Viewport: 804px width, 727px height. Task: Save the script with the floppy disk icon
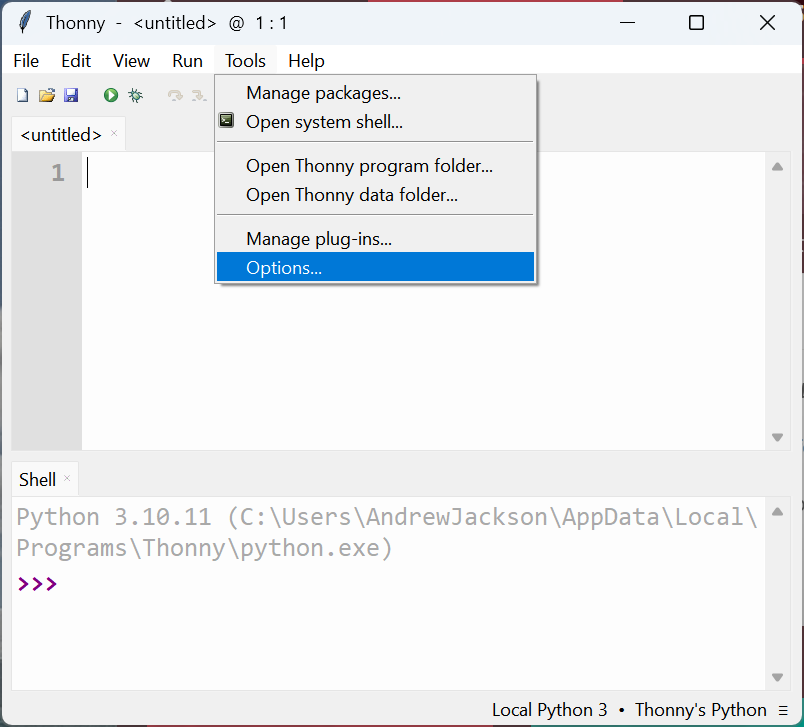click(71, 95)
